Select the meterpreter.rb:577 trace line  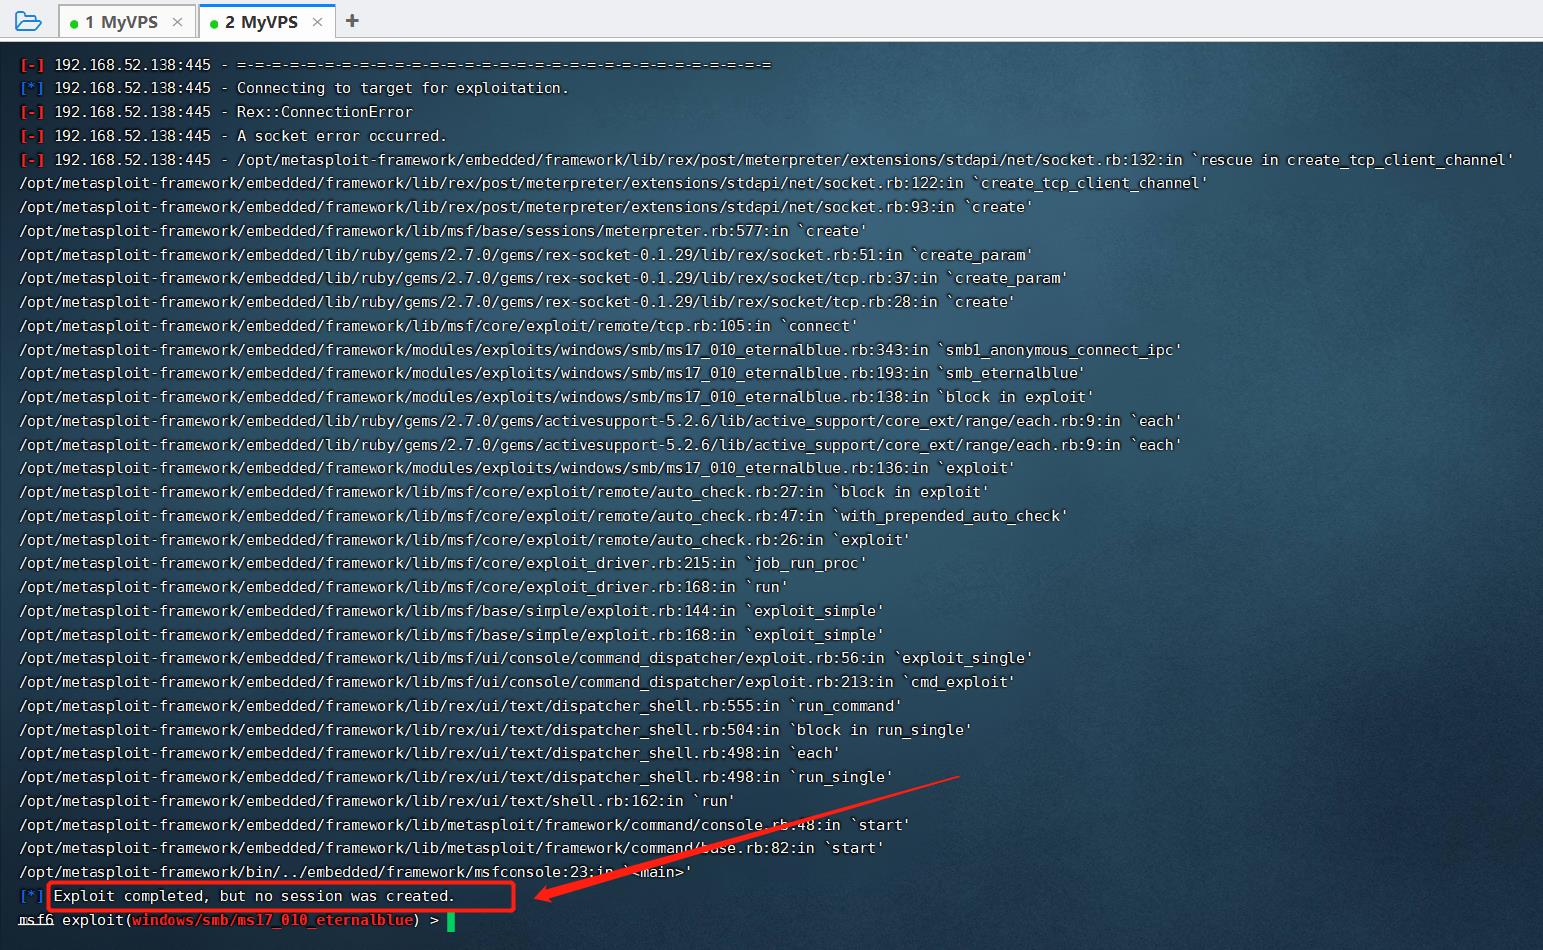pos(443,231)
